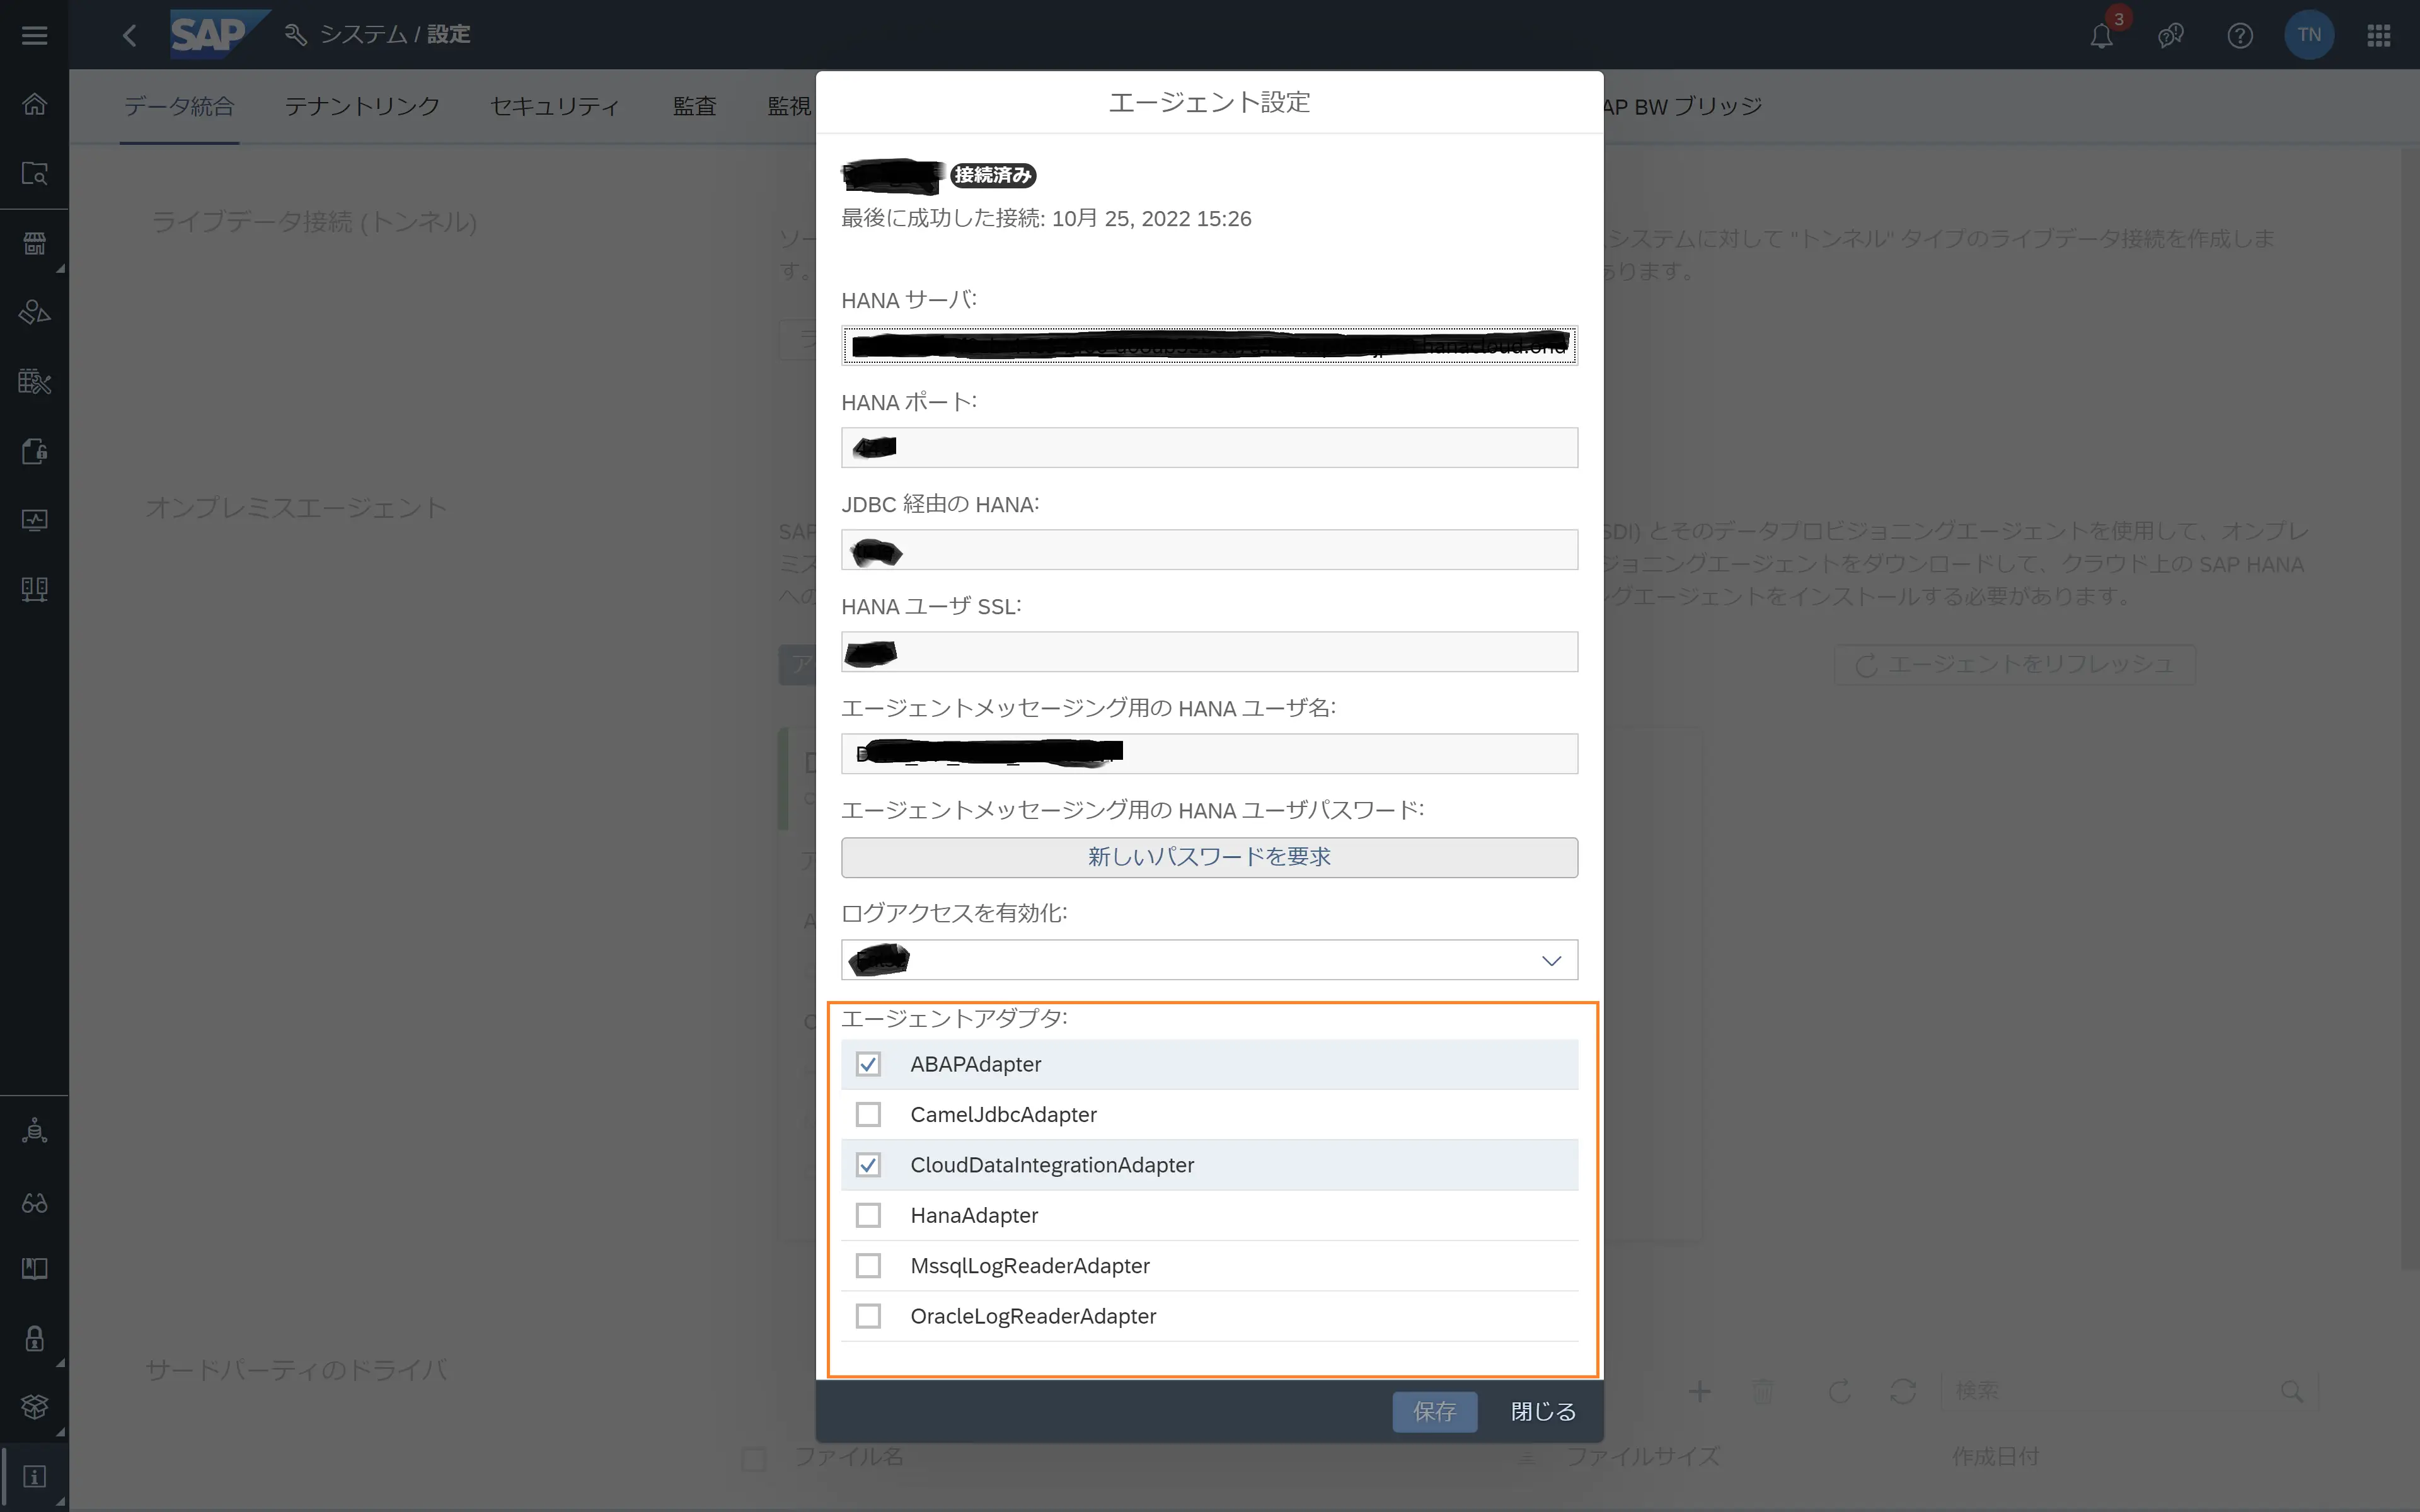2420x1512 pixels.
Task: Click the SAP logo
Action: (219, 35)
